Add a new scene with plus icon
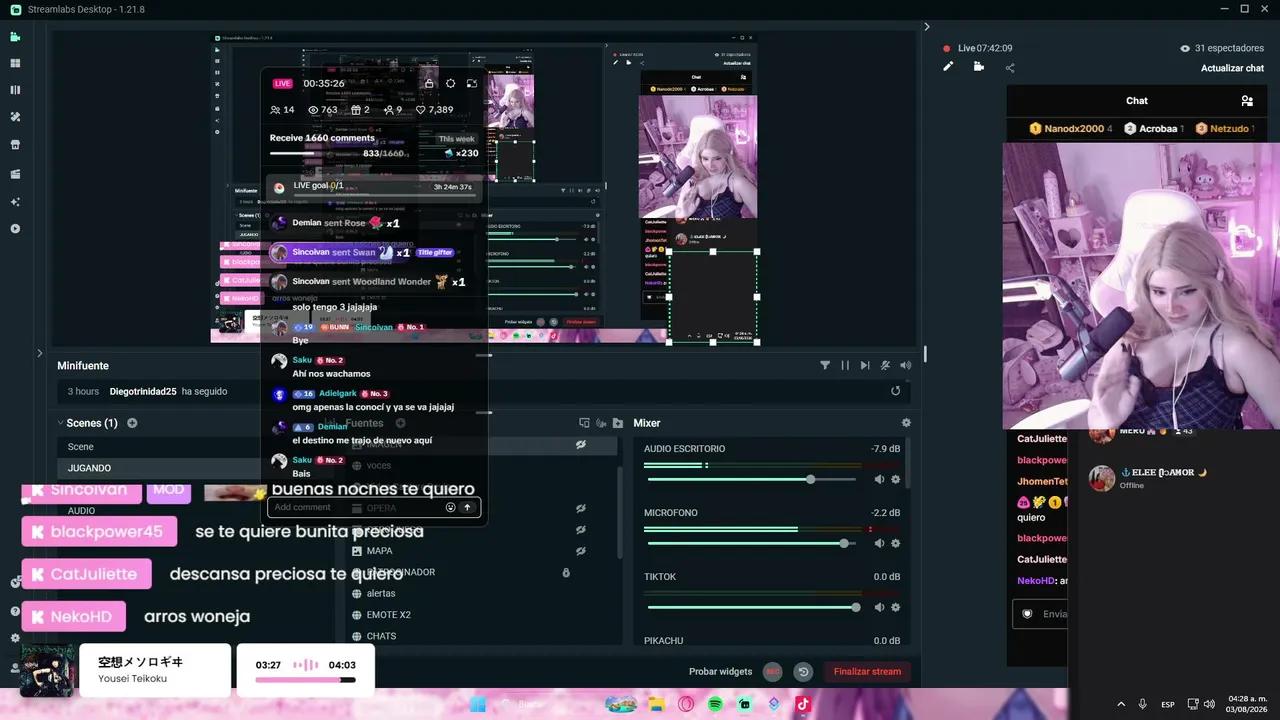 pyautogui.click(x=132, y=423)
